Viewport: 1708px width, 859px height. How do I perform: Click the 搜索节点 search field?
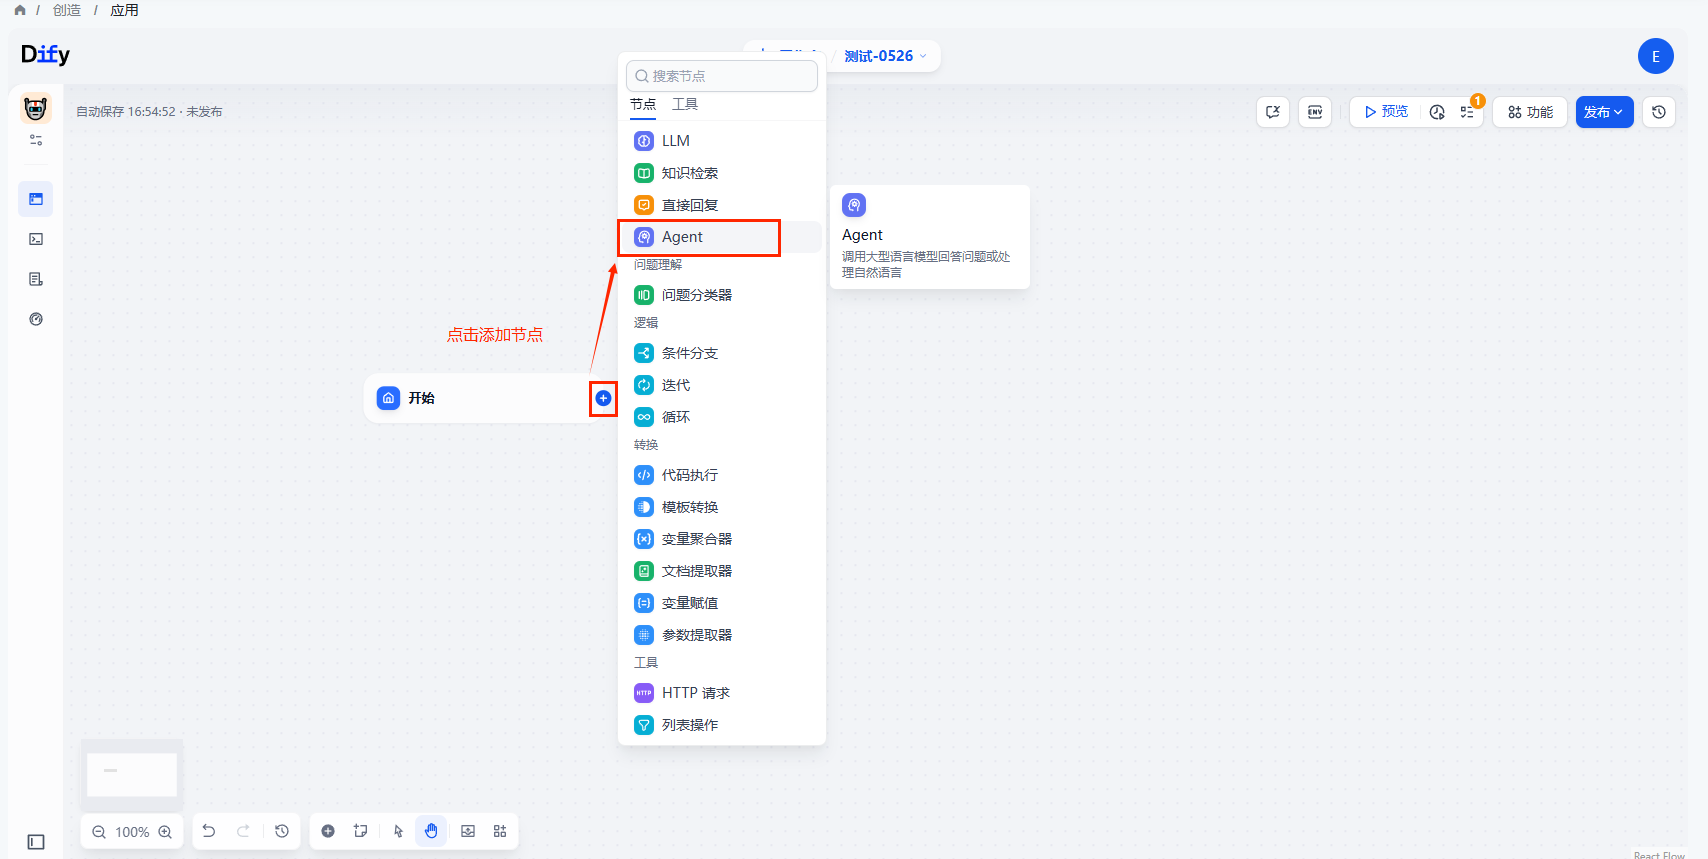pyautogui.click(x=722, y=76)
